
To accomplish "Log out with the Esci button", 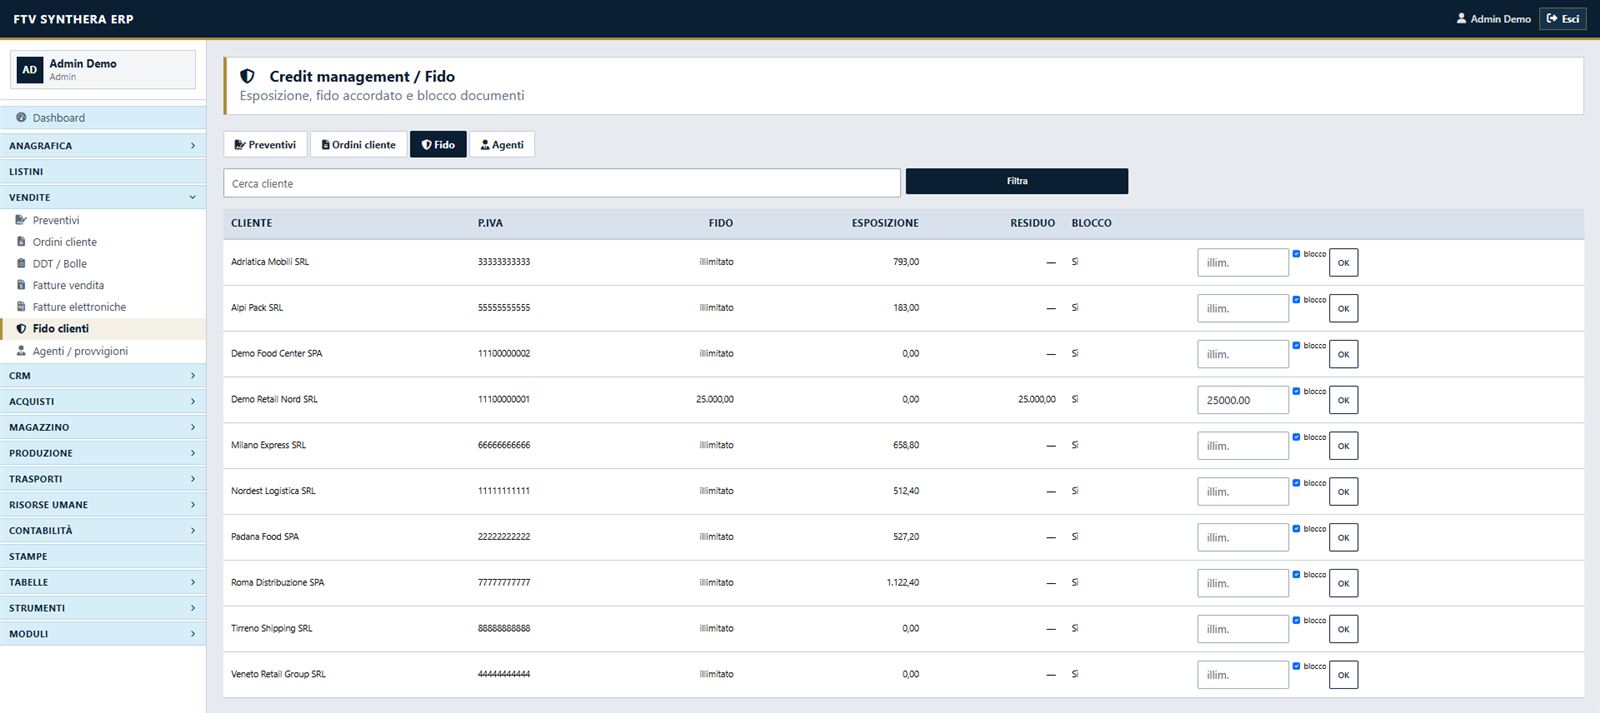I will [1563, 18].
